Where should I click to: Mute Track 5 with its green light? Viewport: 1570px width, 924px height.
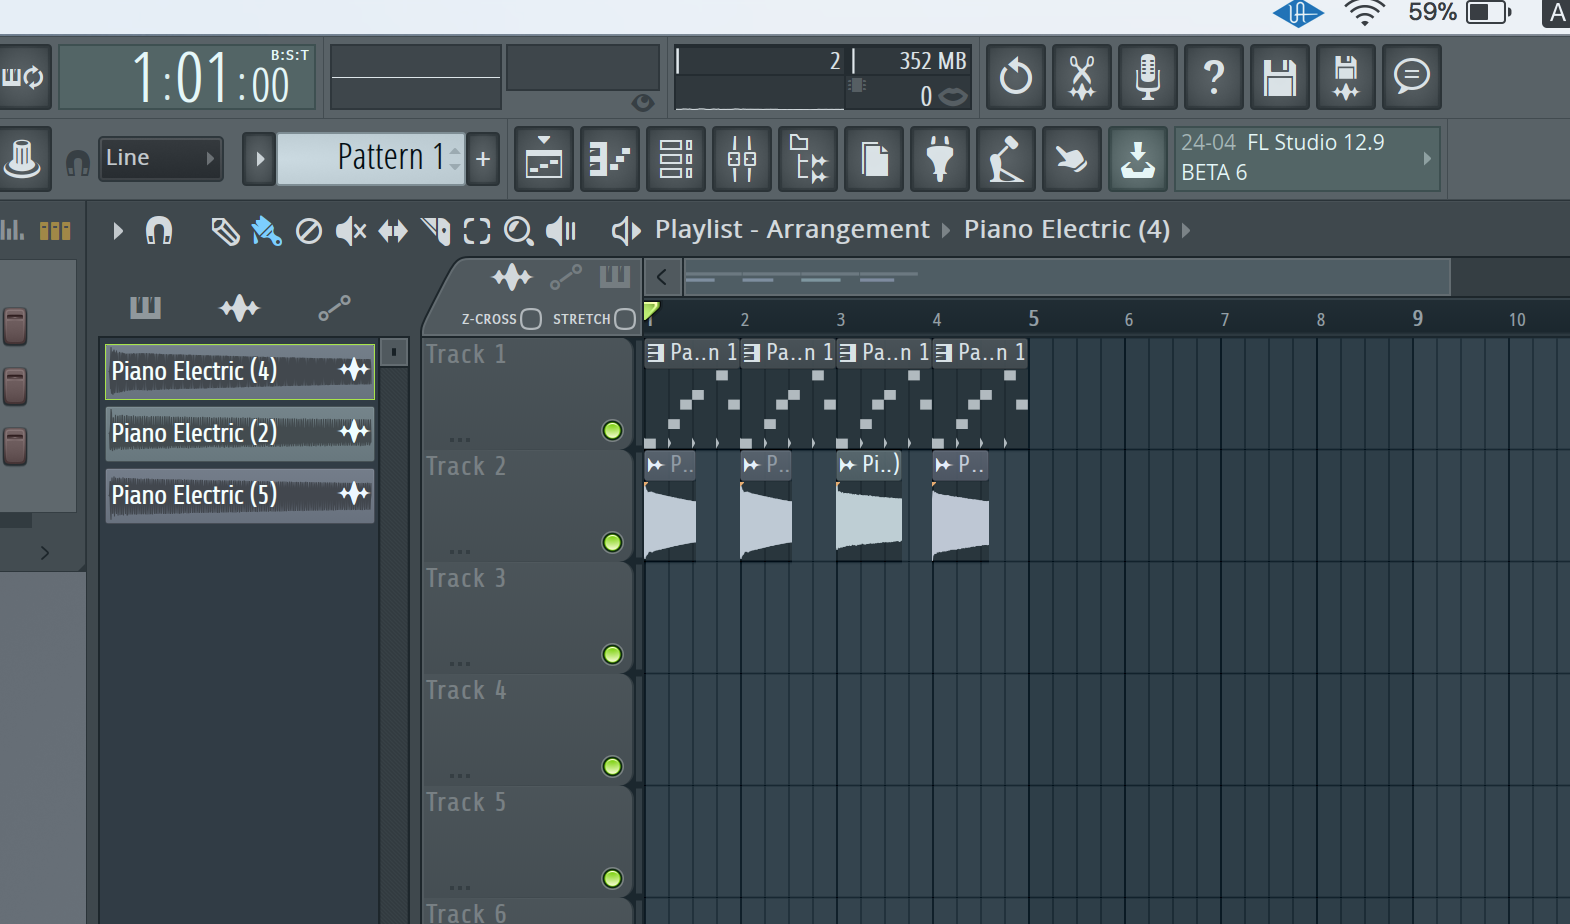pyautogui.click(x=612, y=879)
